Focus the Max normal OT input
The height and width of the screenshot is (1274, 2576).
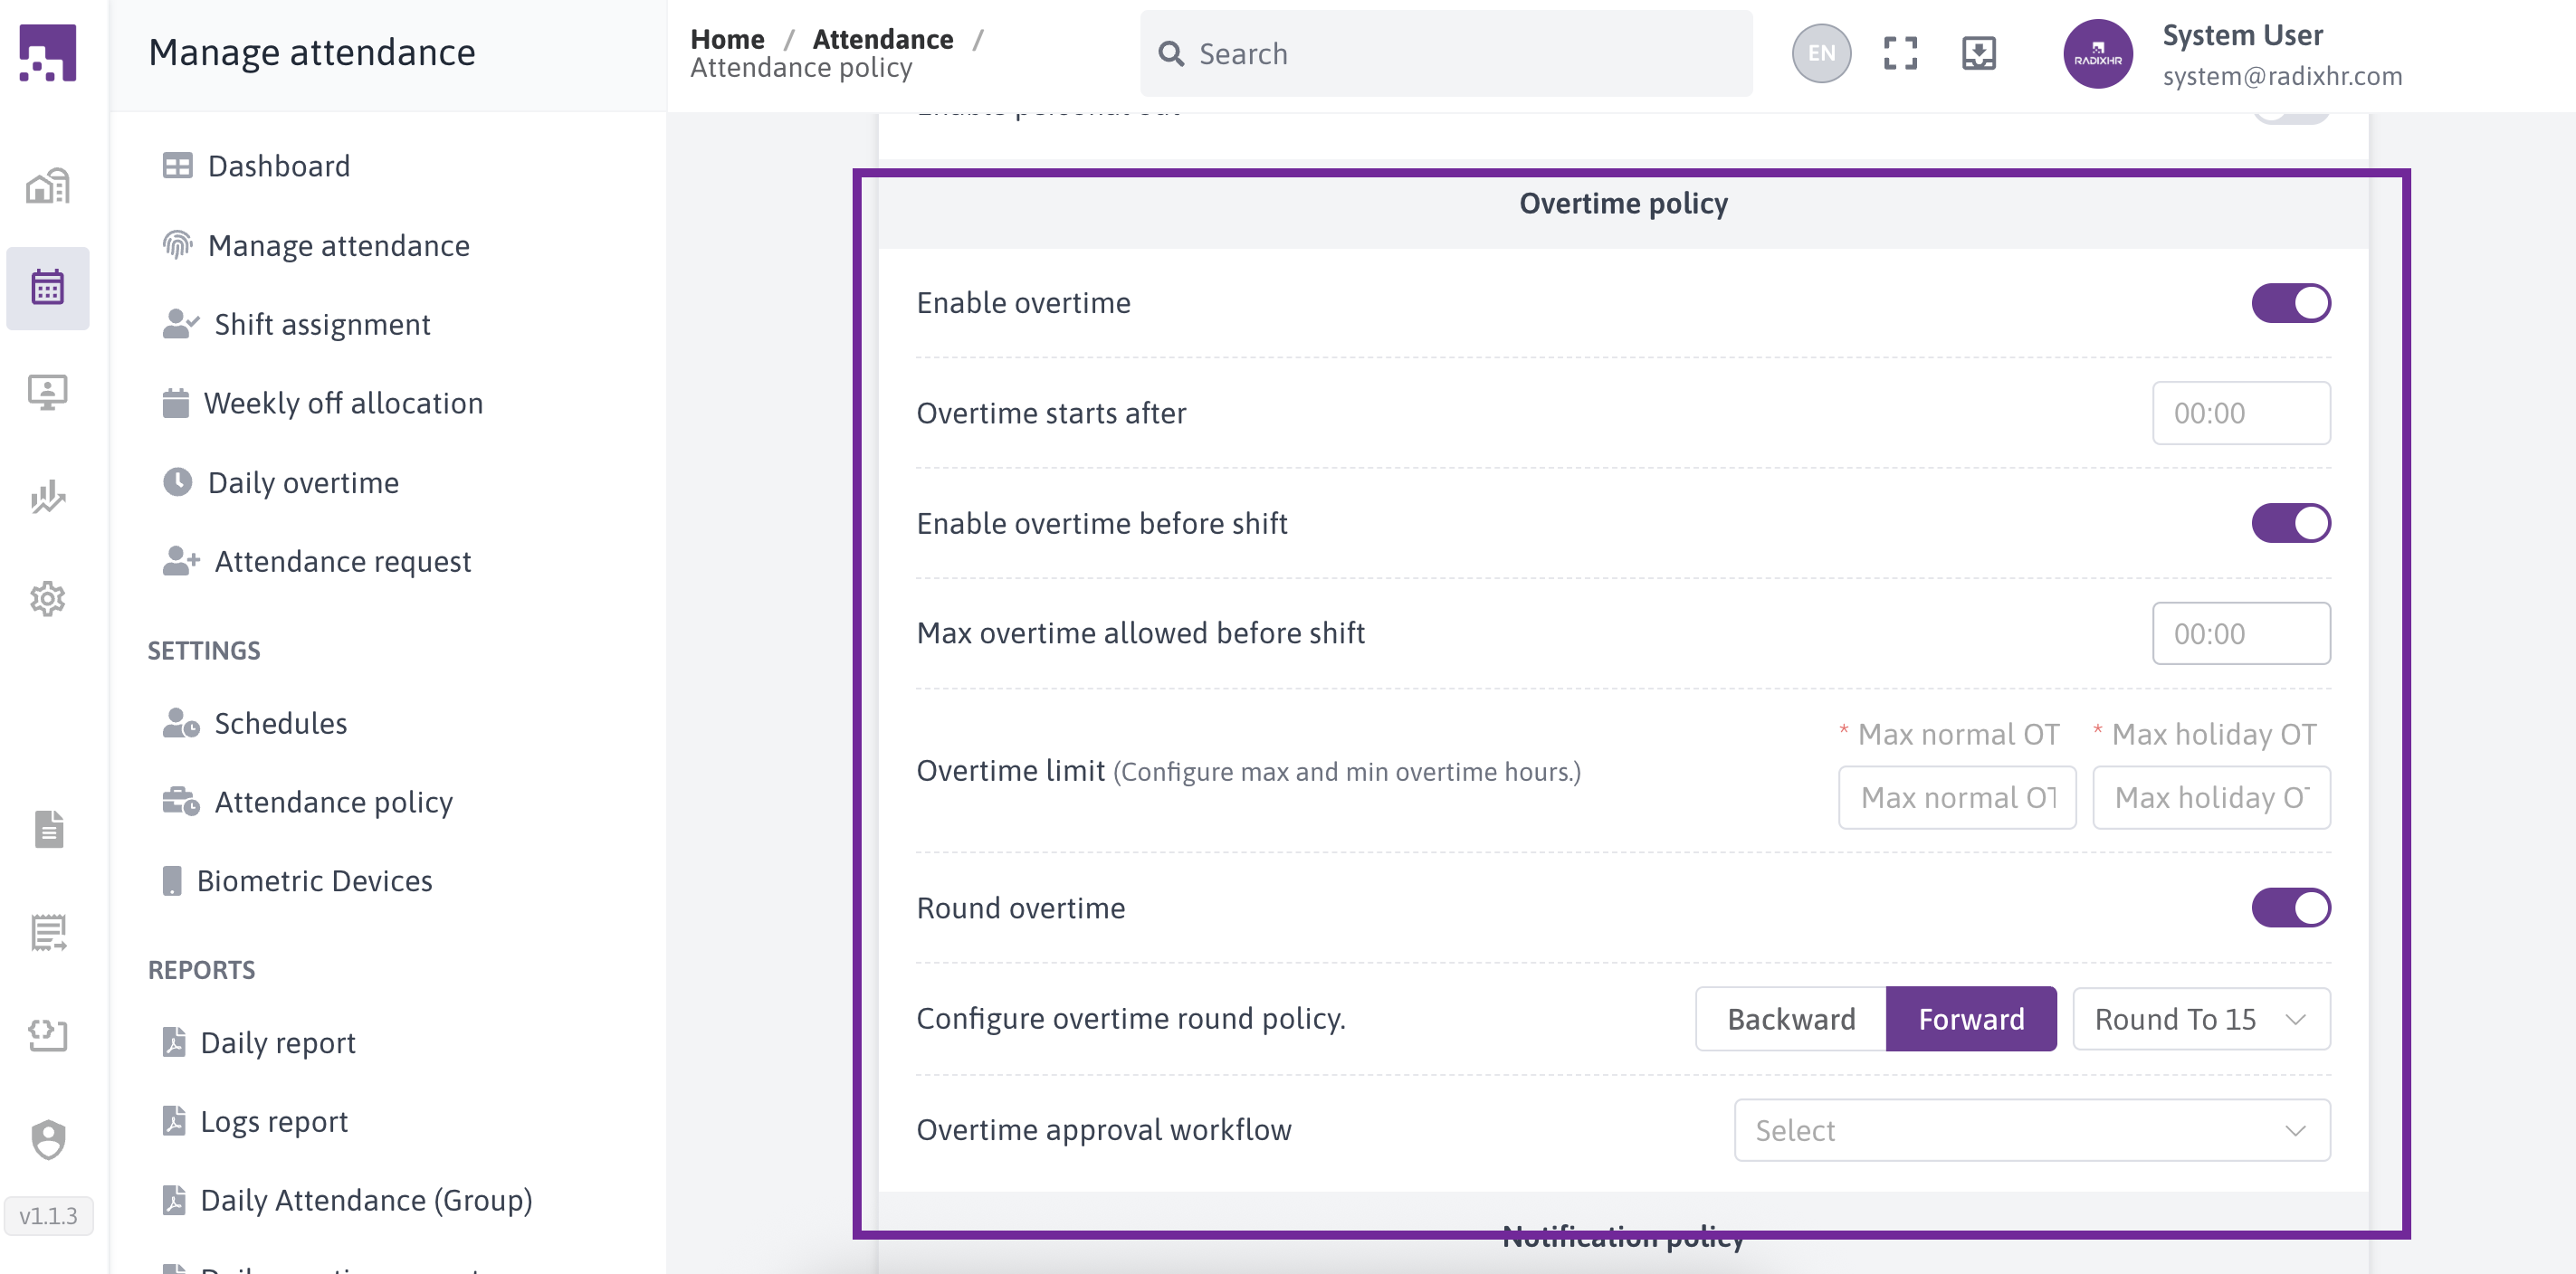tap(1956, 798)
